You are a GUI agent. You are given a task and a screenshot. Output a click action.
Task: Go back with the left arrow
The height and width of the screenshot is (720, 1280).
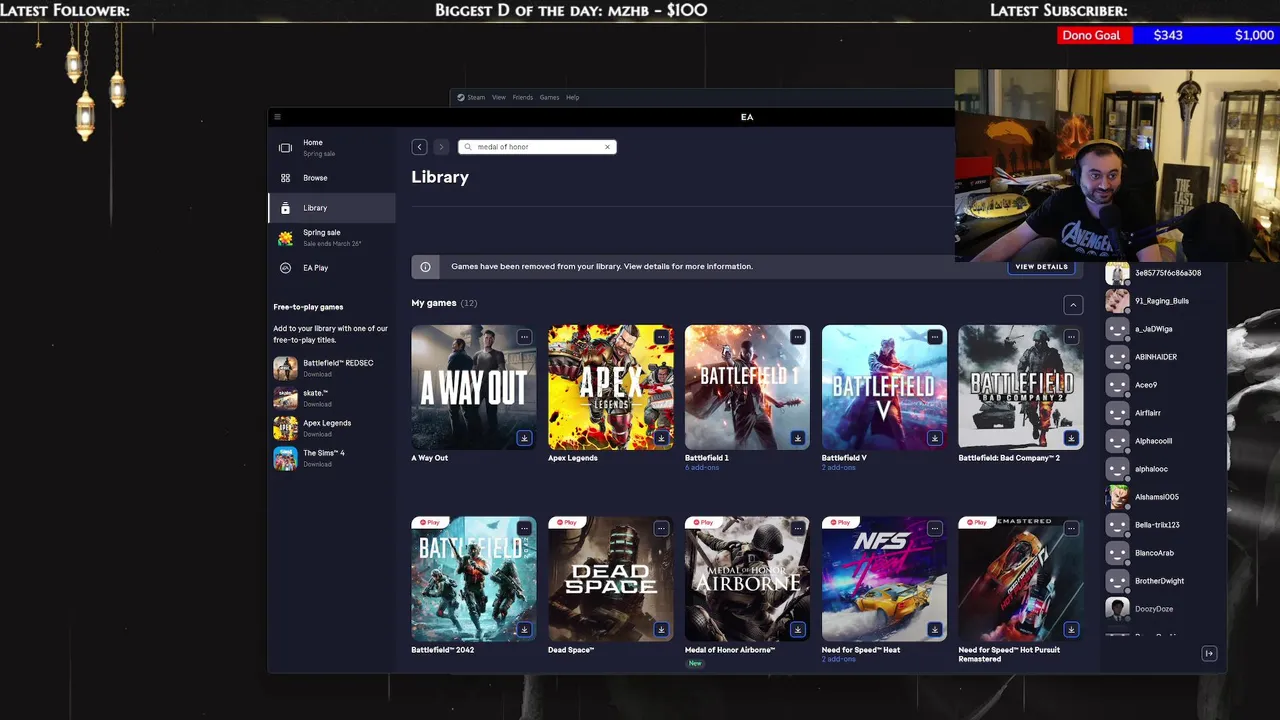pos(420,147)
